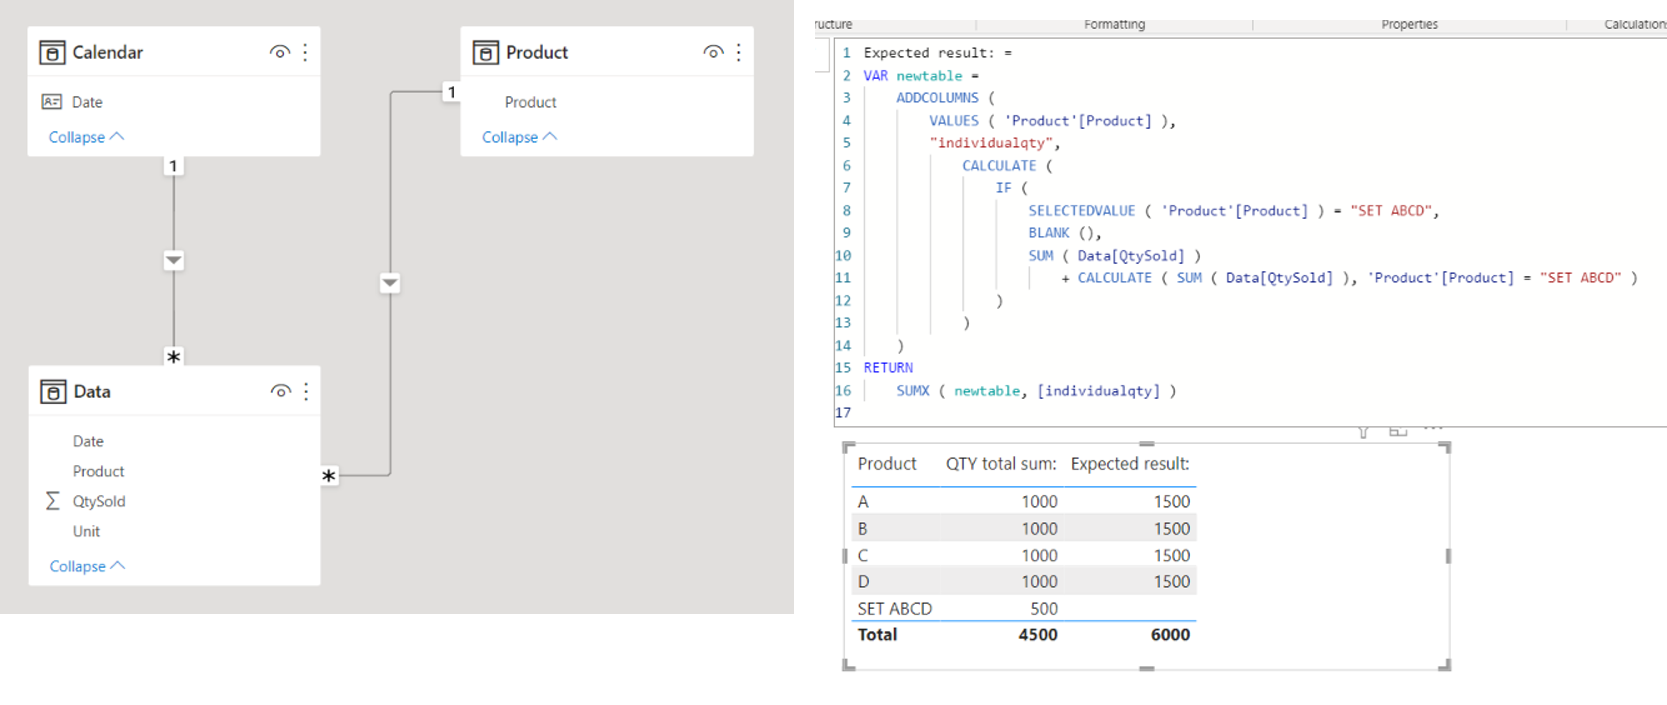Collapse the Data table card
Viewport: 1667px width, 705px height.
click(x=87, y=566)
